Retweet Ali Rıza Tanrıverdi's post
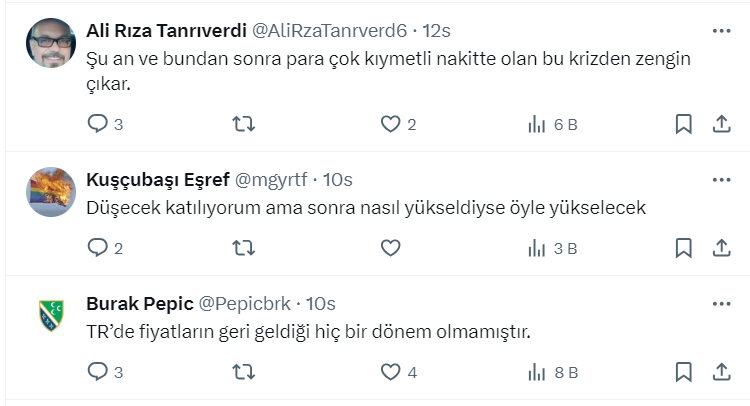750x406 pixels. 243,124
